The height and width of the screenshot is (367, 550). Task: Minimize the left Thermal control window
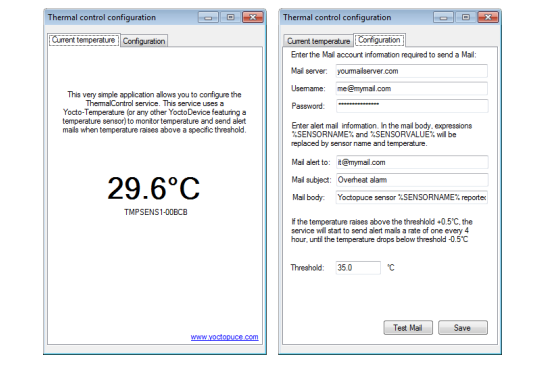pos(208,17)
